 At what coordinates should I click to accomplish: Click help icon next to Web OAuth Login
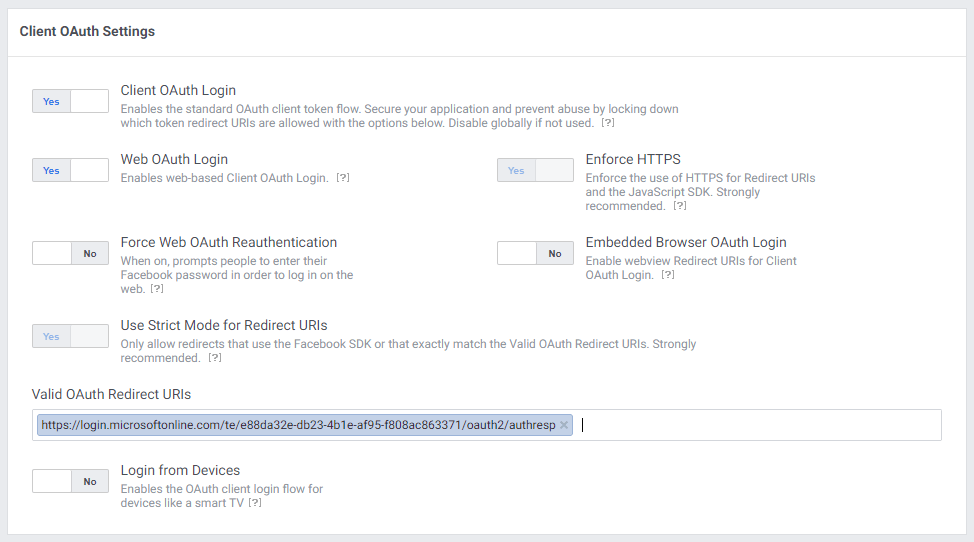pos(343,178)
